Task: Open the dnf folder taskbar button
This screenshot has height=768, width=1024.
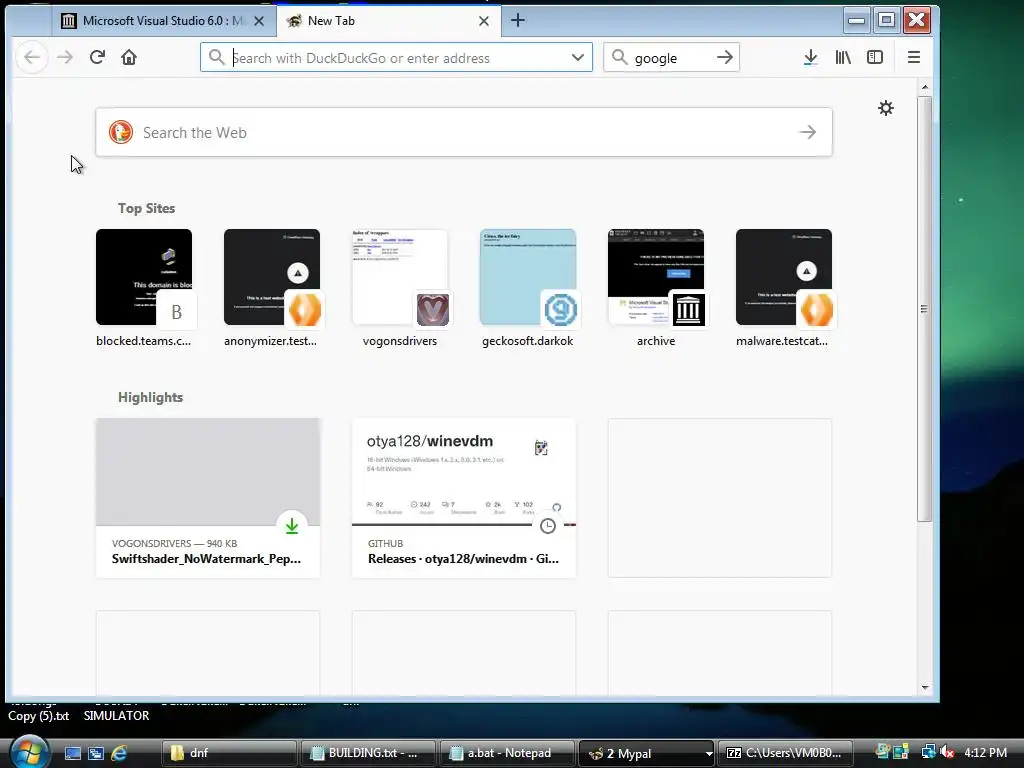Action: [x=229, y=753]
